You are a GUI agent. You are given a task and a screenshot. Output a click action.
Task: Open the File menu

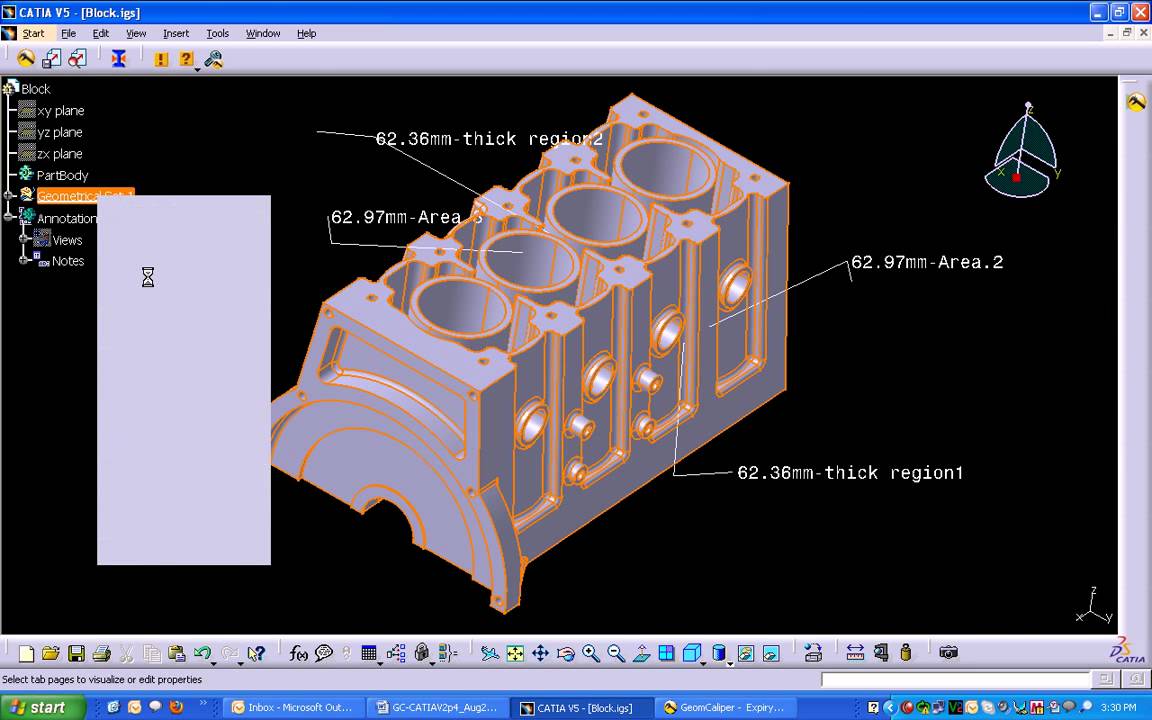[68, 34]
